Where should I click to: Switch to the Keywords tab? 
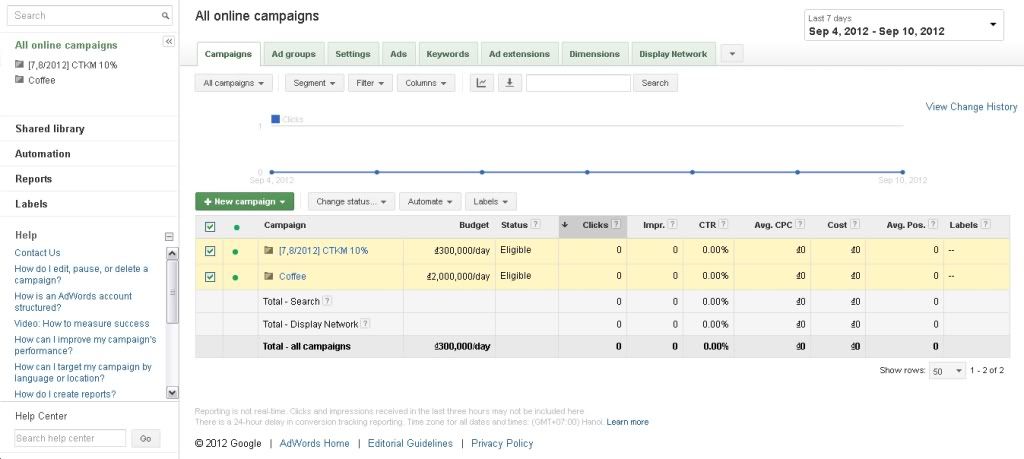pos(447,54)
